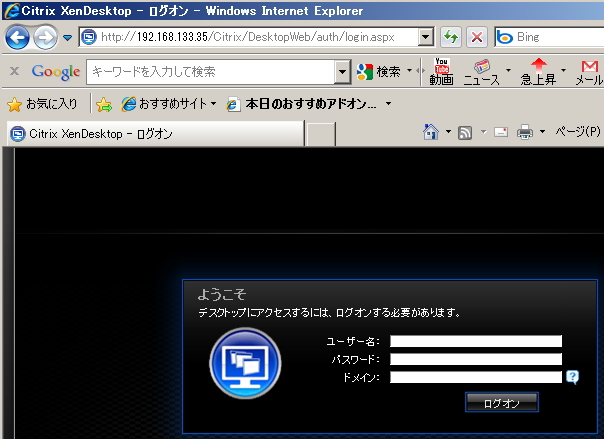
Task: Click the Citrix desktop monitor logo icon
Action: tap(245, 363)
